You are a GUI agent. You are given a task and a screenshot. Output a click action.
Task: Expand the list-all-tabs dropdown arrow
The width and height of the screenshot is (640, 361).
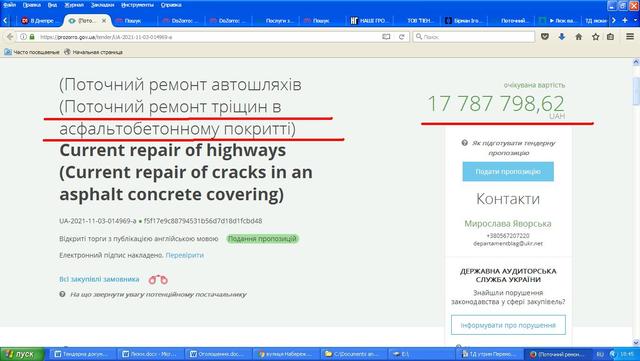(x=636, y=20)
